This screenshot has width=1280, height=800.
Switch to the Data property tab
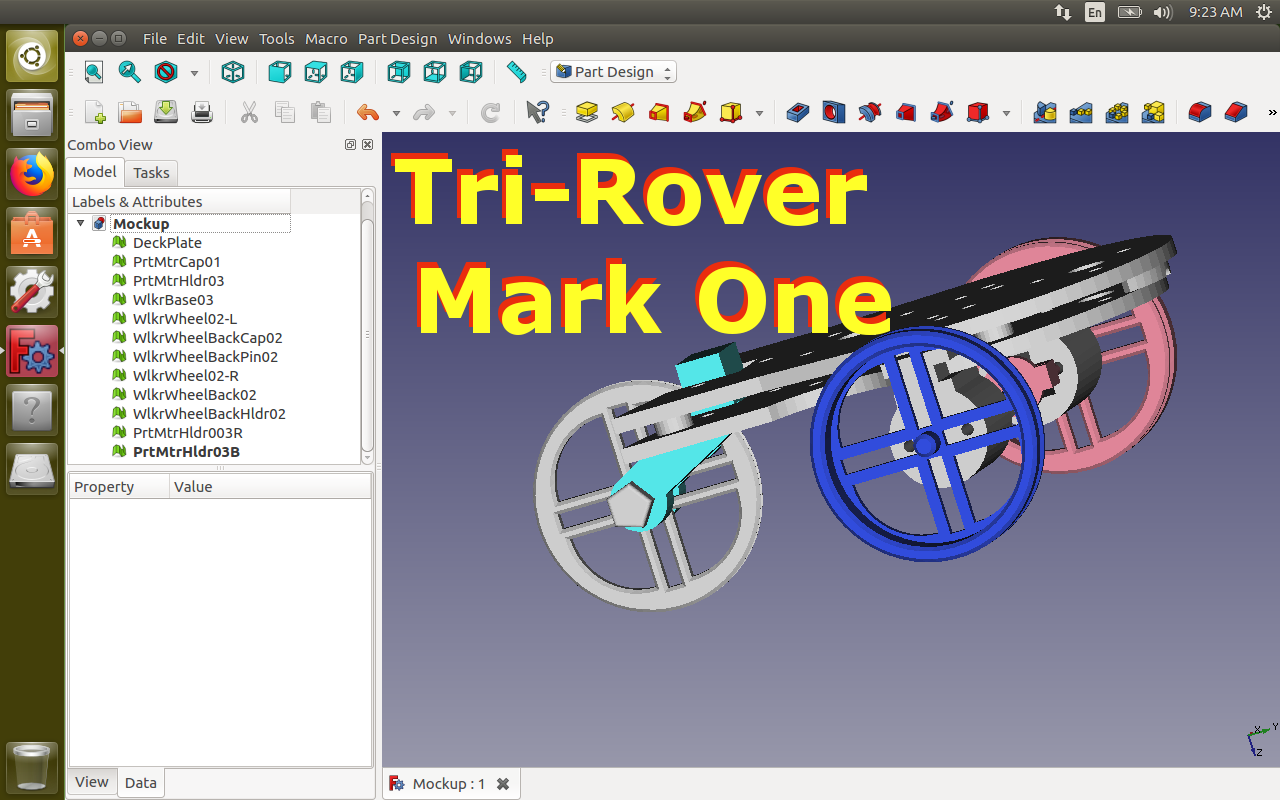(x=141, y=783)
